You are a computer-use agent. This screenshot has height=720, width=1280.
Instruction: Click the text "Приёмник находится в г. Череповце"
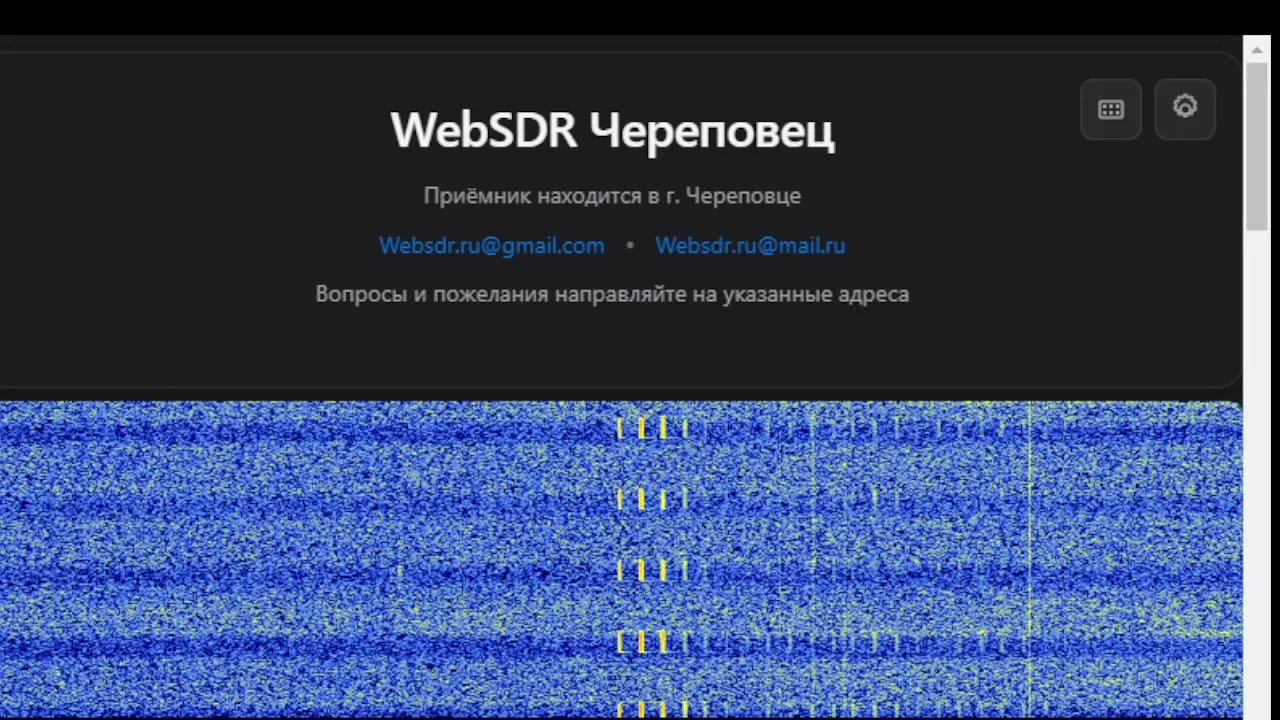coord(612,196)
